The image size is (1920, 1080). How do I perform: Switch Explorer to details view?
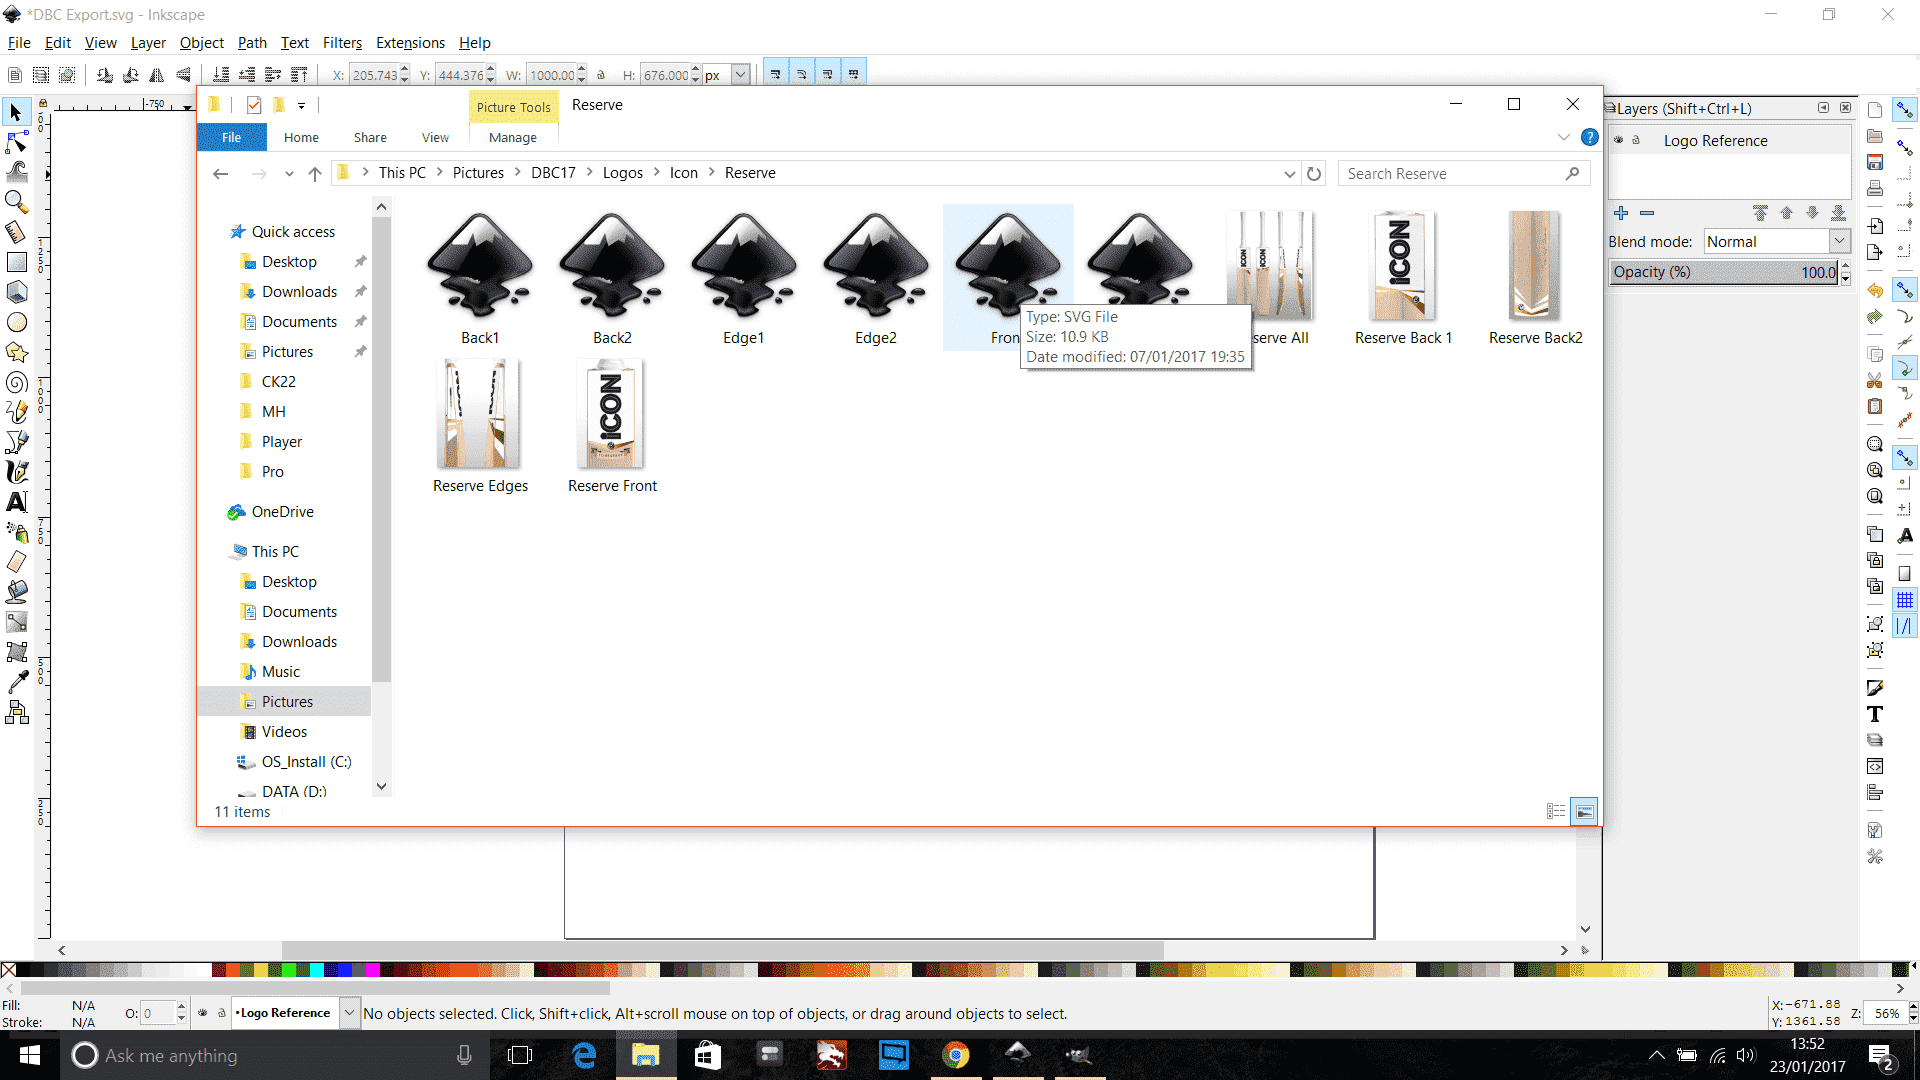(x=1556, y=811)
